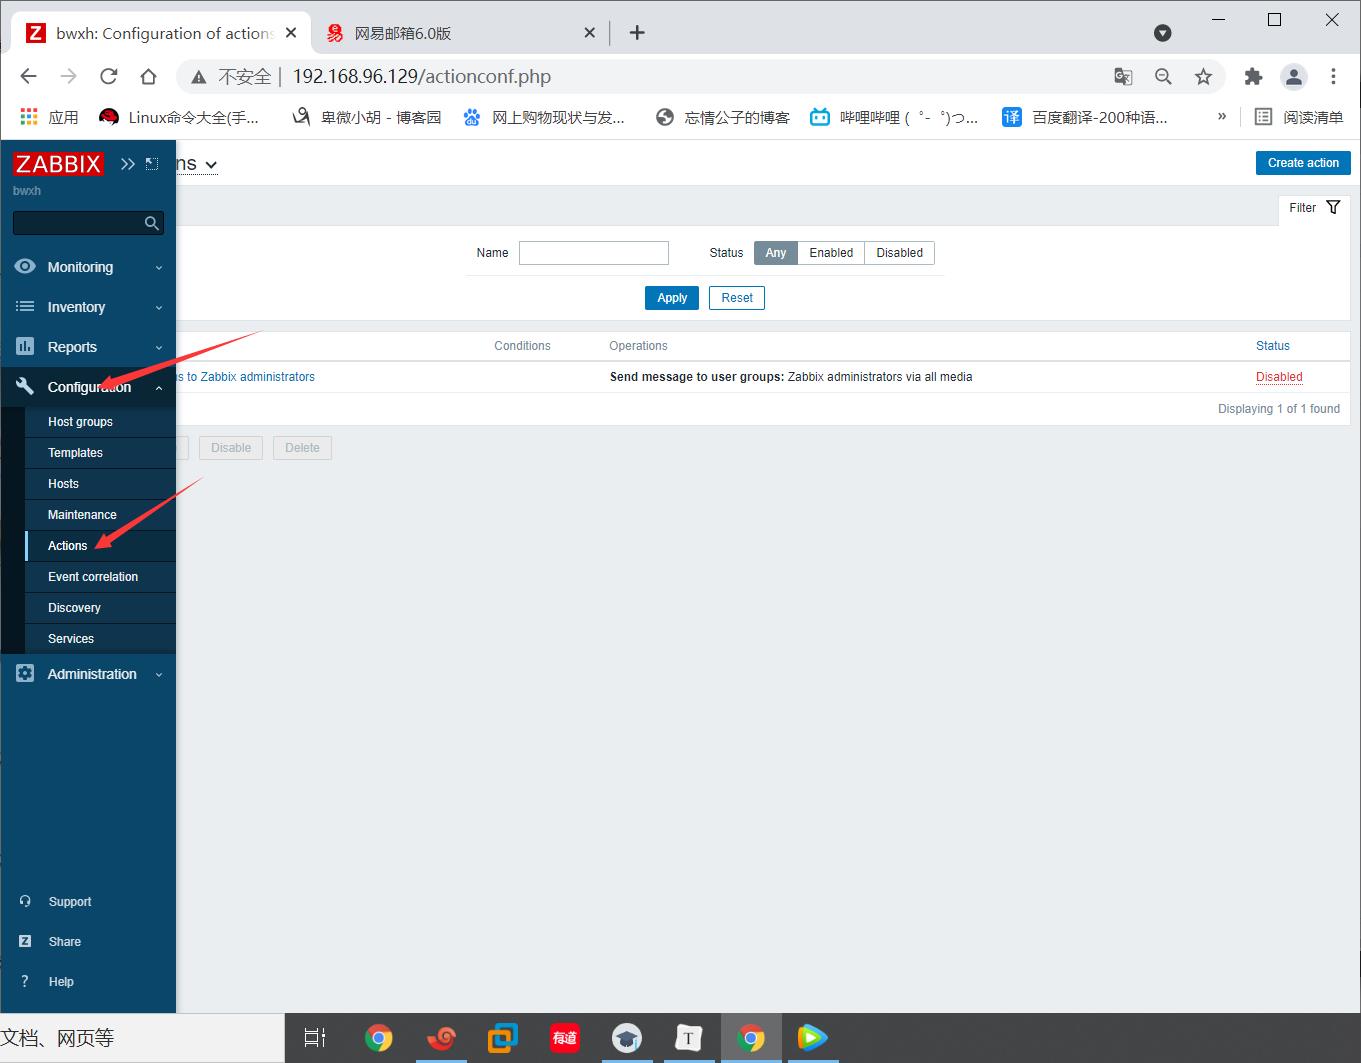Open Hosts menu item
This screenshot has width=1361, height=1063.
tap(100, 484)
